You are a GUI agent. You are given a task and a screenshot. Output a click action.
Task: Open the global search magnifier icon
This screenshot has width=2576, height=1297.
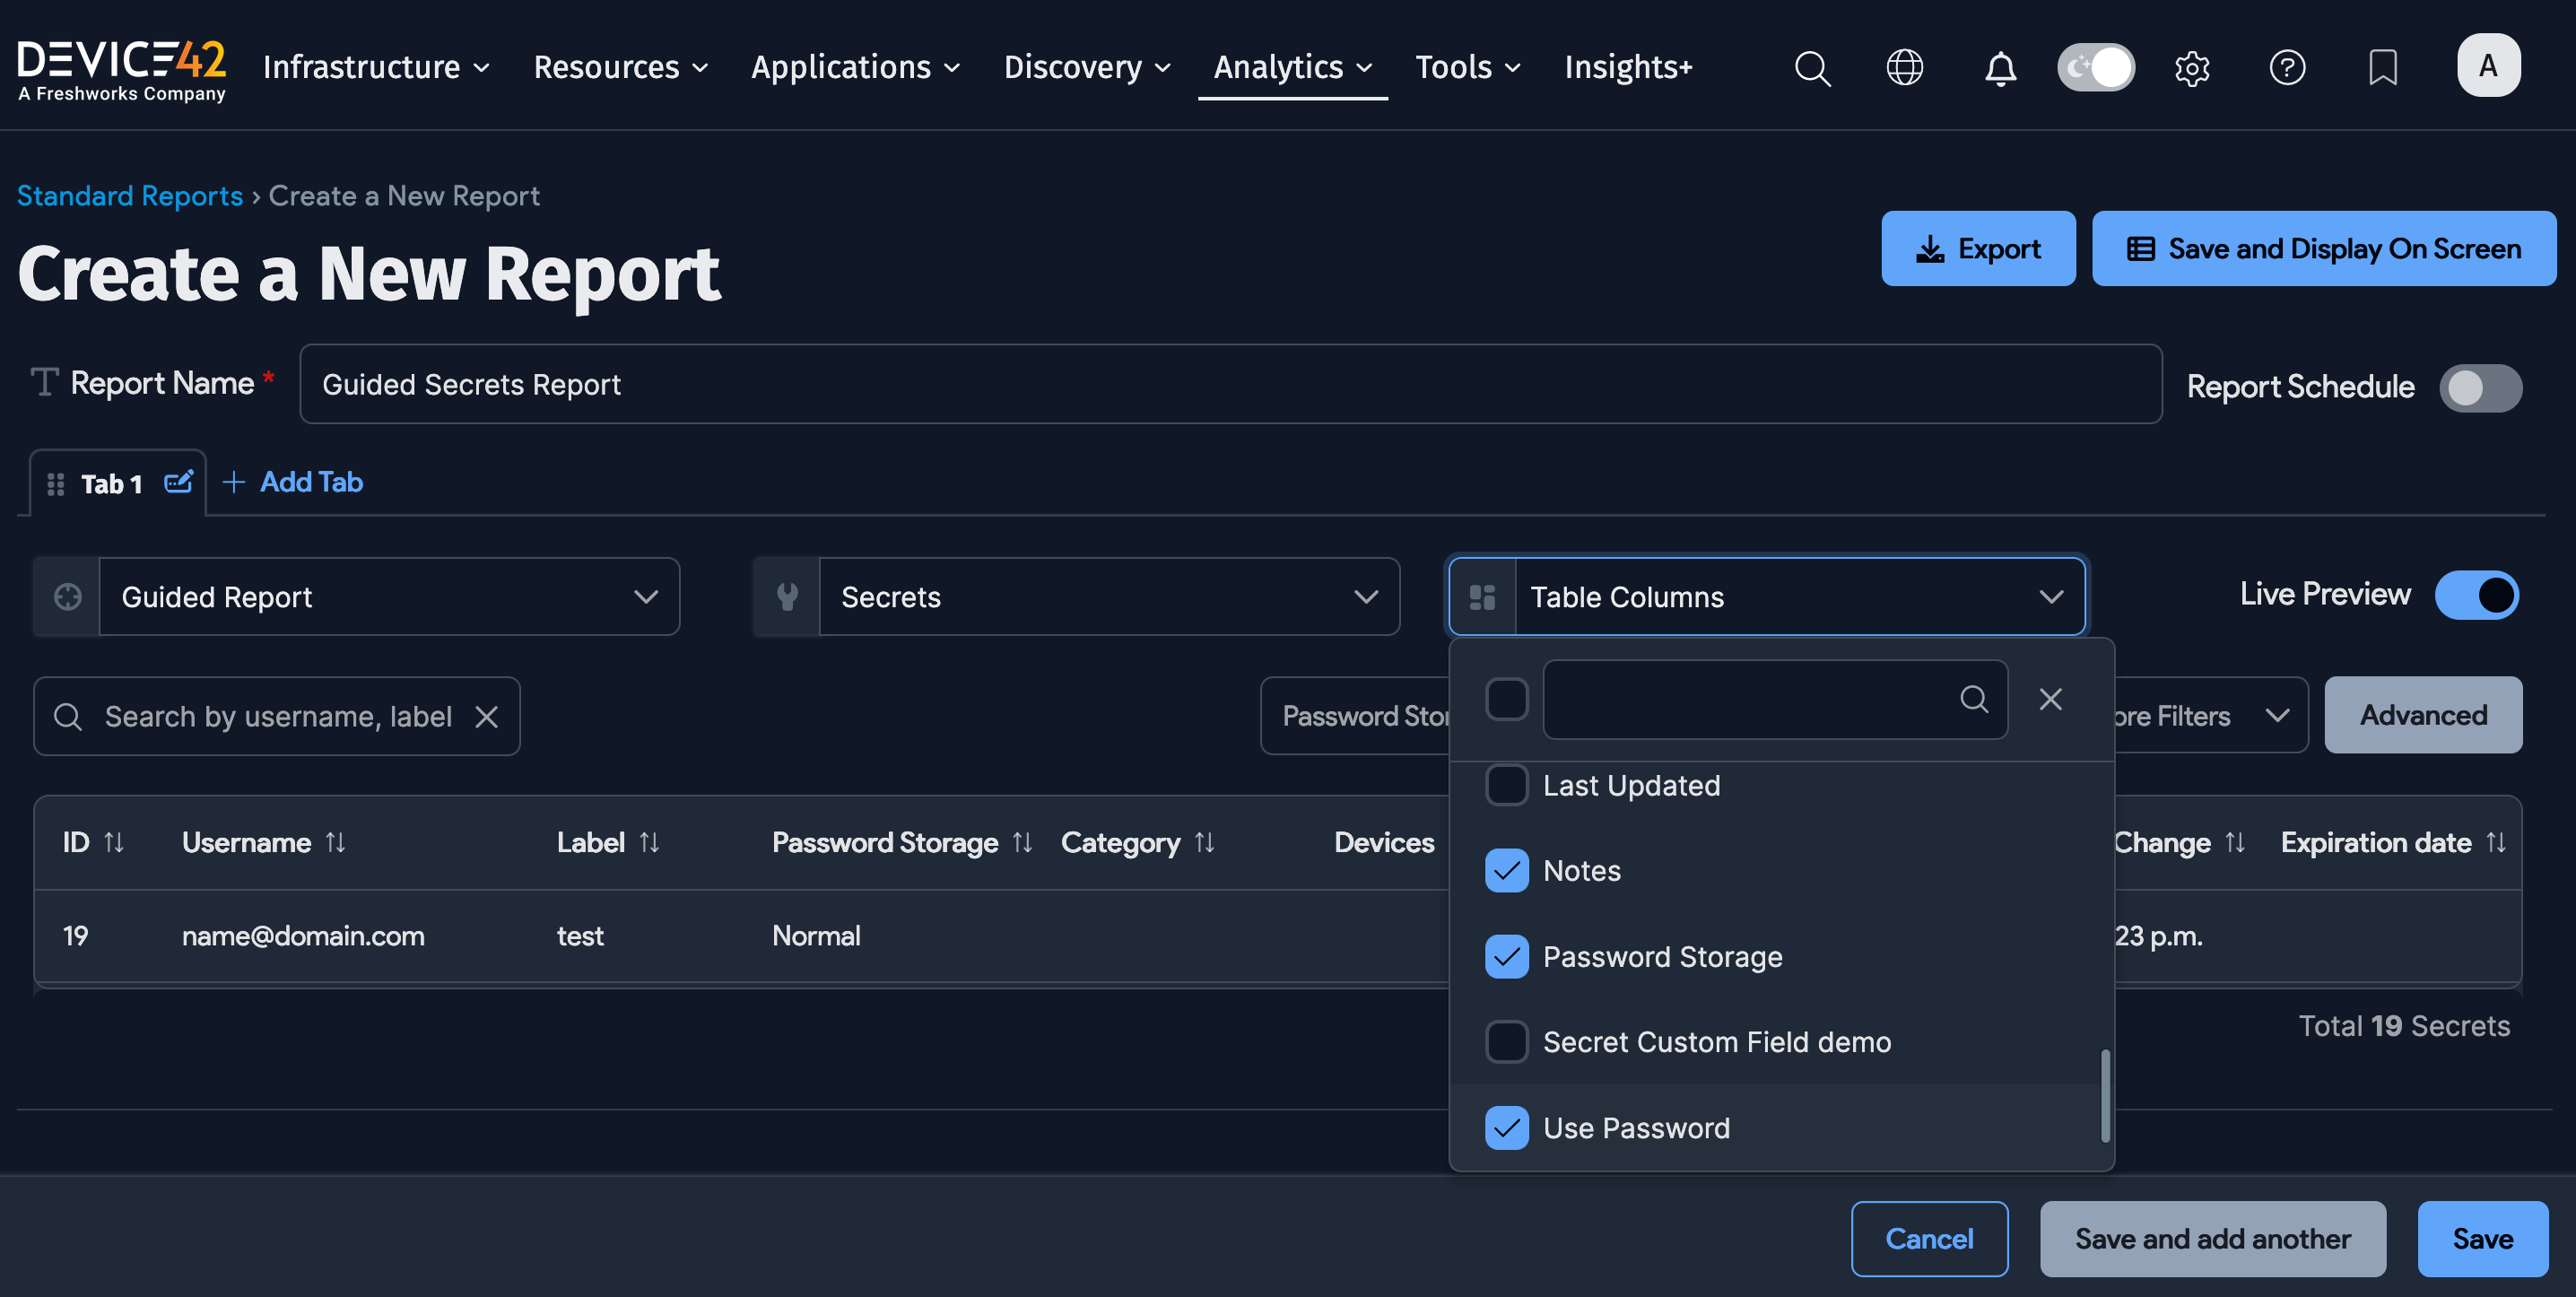point(1812,68)
